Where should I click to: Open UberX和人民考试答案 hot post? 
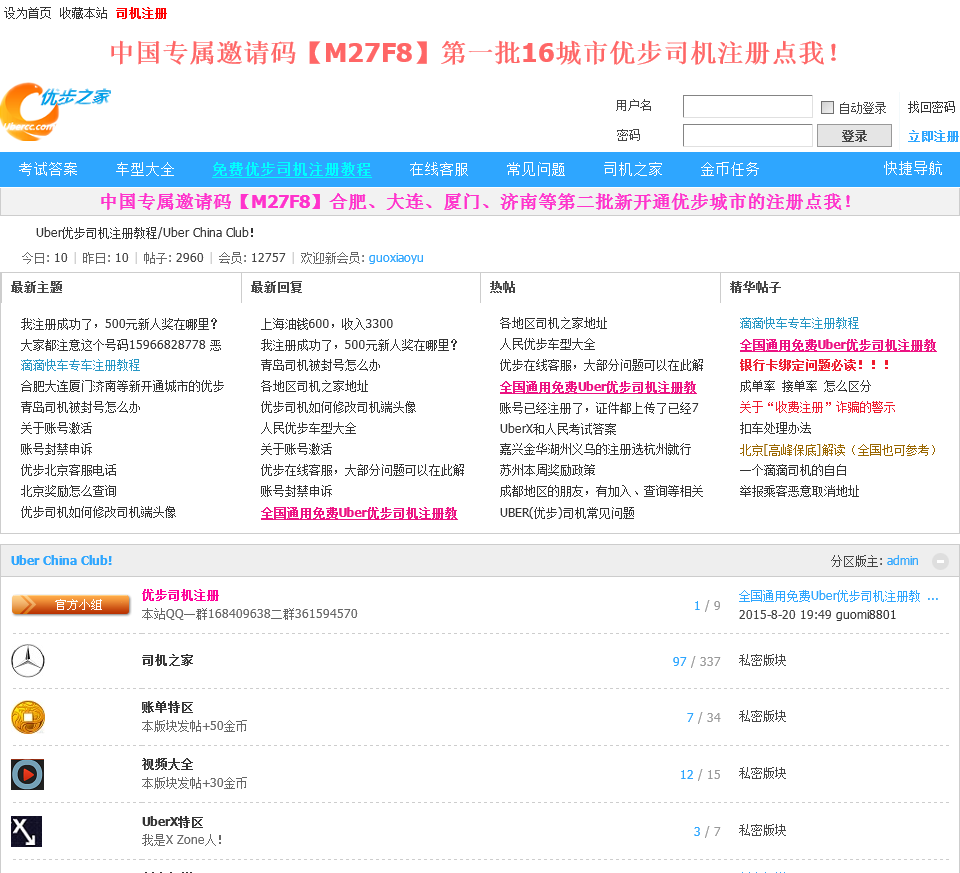coord(558,429)
